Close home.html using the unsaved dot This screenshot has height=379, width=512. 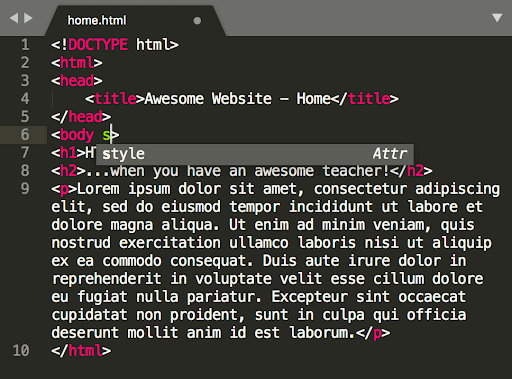pos(197,21)
